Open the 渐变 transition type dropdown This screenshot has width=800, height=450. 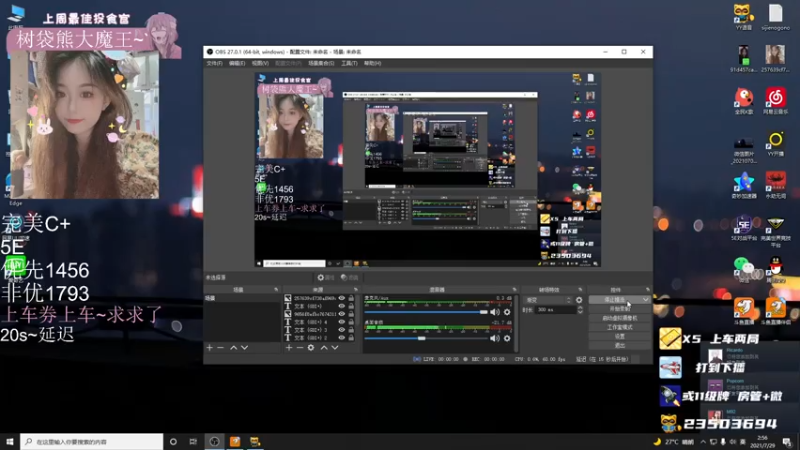[547, 300]
